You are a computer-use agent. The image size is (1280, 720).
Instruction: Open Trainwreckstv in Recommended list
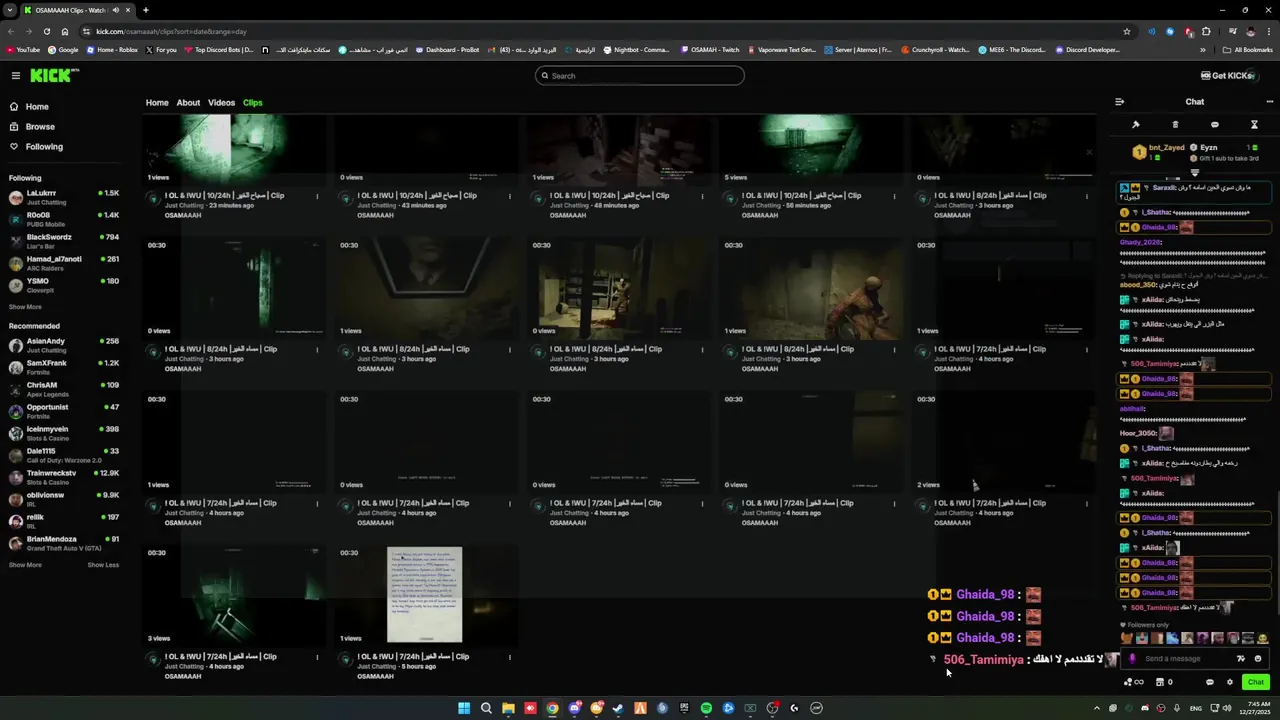tap(64, 477)
